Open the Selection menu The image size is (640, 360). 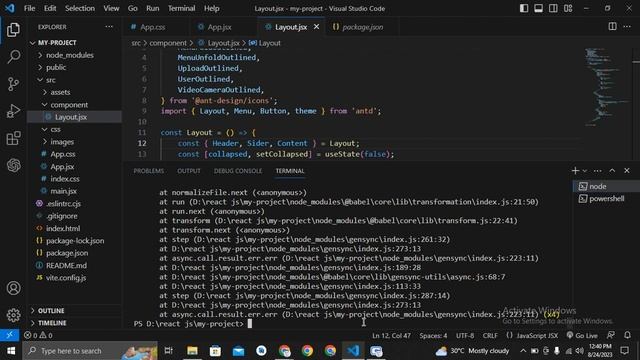point(80,8)
